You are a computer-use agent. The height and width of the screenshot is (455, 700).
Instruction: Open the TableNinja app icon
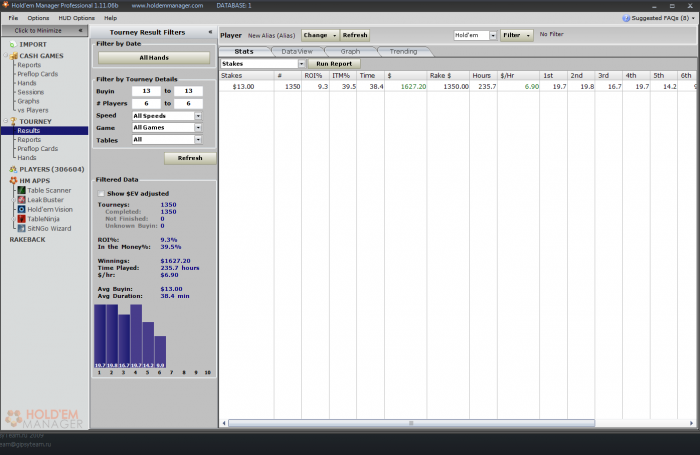[x=21, y=219]
